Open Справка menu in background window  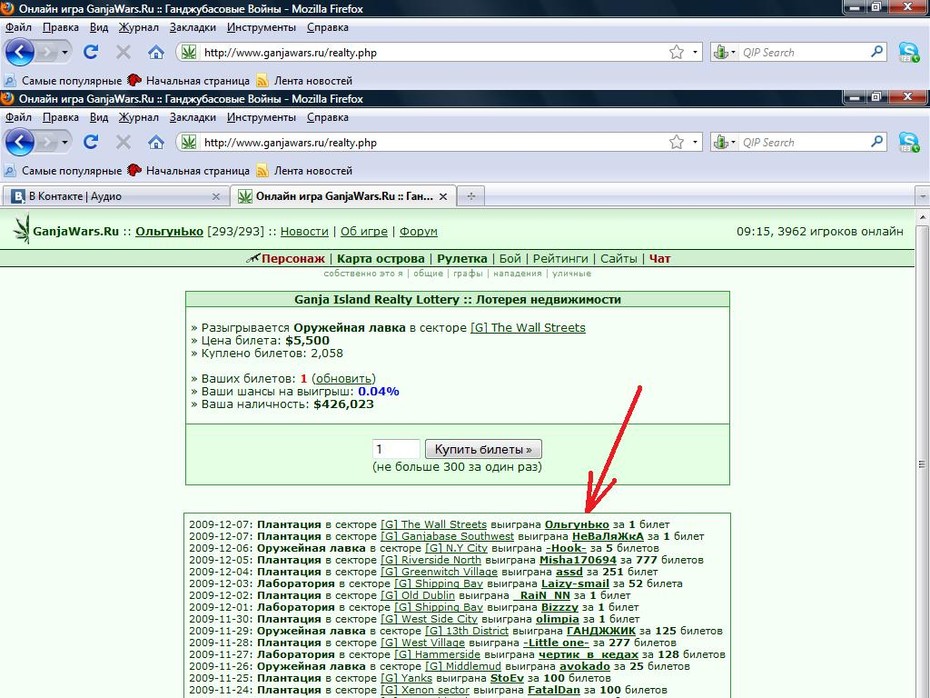pyautogui.click(x=327, y=27)
